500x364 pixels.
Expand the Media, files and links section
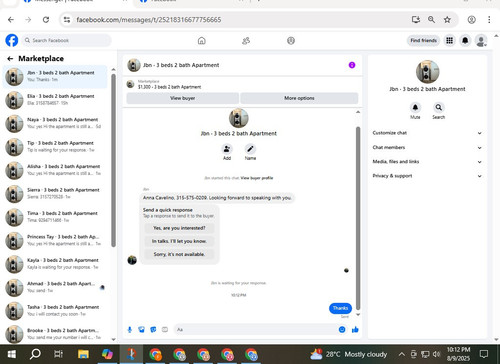click(x=427, y=162)
